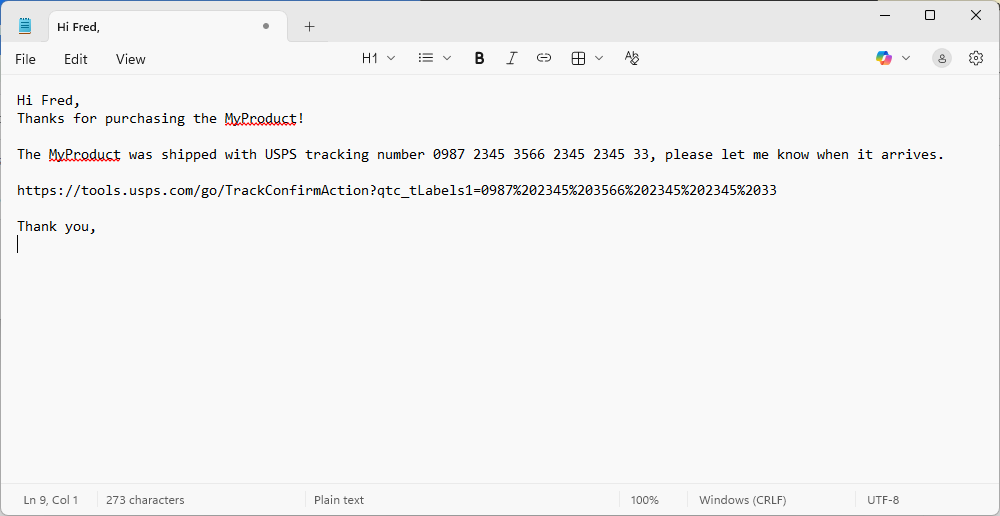The height and width of the screenshot is (516, 1000).
Task: Minimize the Notepad window
Action: click(885, 15)
